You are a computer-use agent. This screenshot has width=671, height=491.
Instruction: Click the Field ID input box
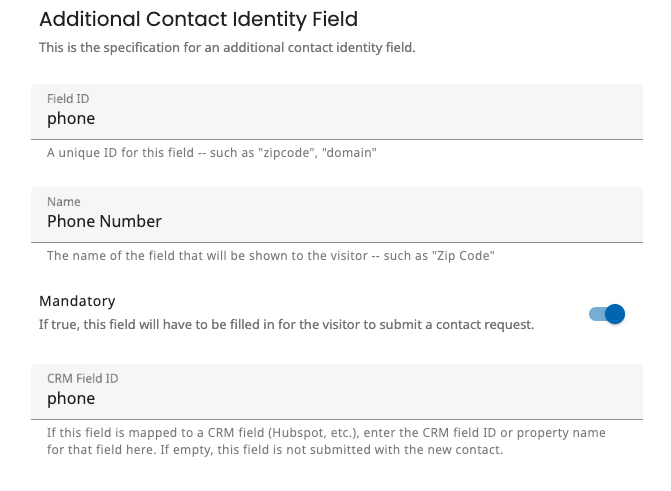336,118
